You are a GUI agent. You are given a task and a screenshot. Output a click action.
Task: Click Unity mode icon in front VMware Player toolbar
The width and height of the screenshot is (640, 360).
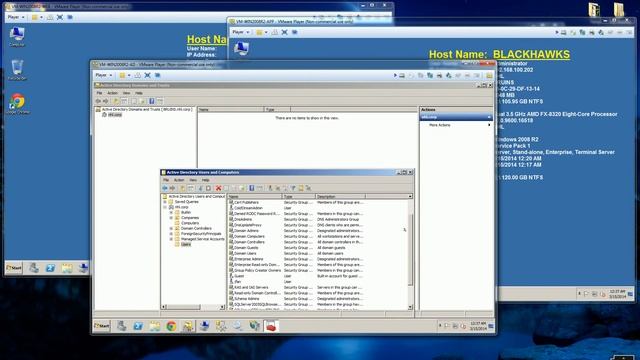tap(157, 75)
